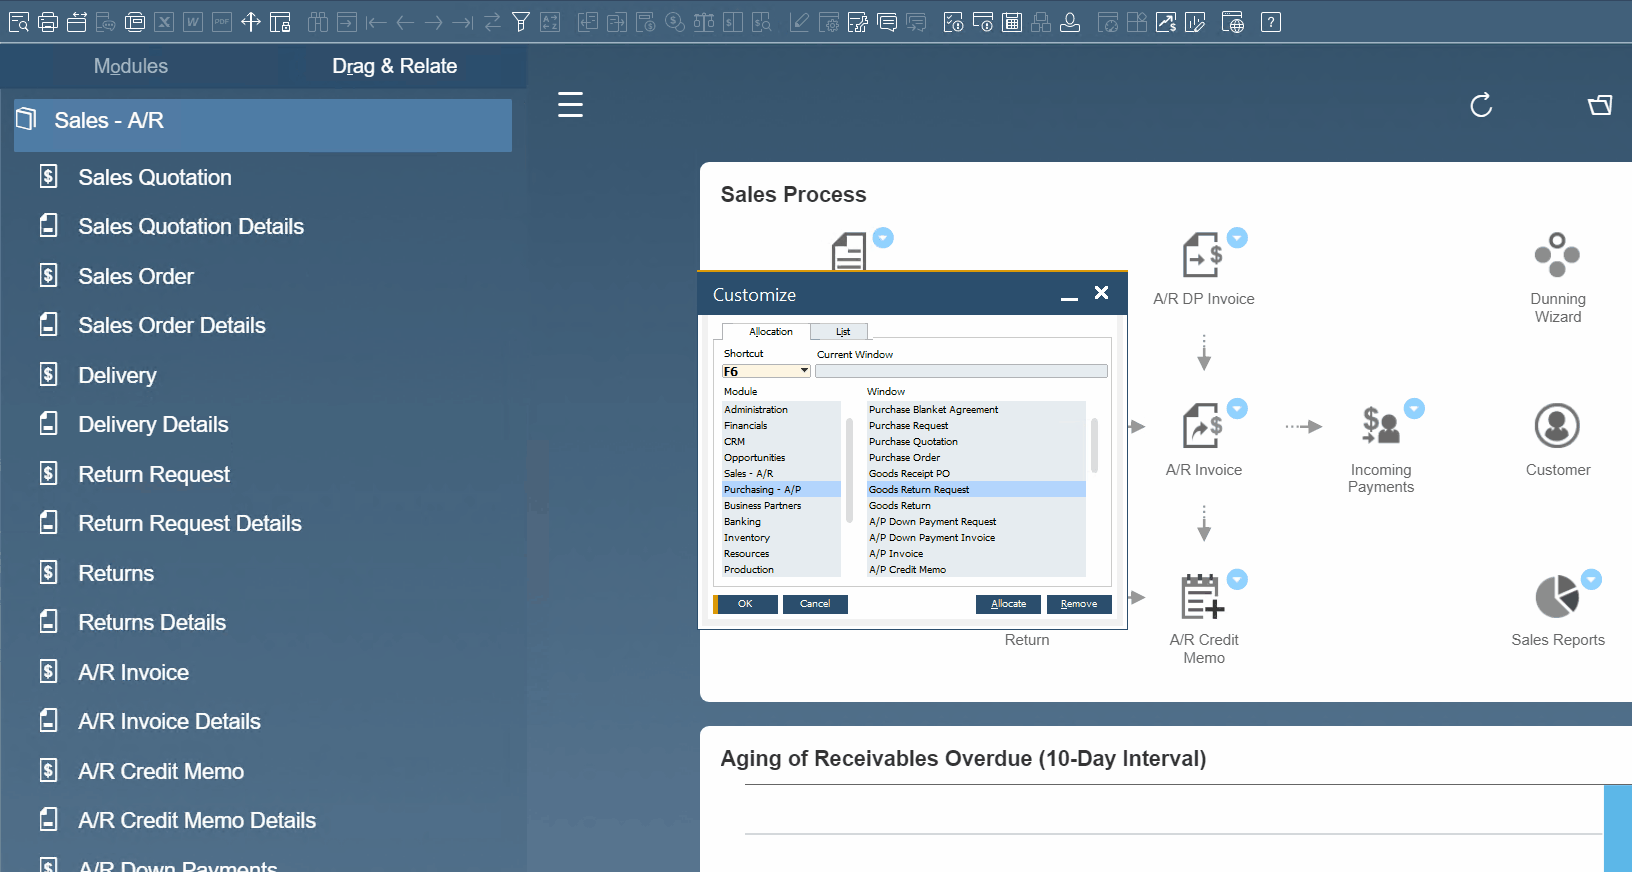
Task: Switch to the Modules tab
Action: [x=131, y=66]
